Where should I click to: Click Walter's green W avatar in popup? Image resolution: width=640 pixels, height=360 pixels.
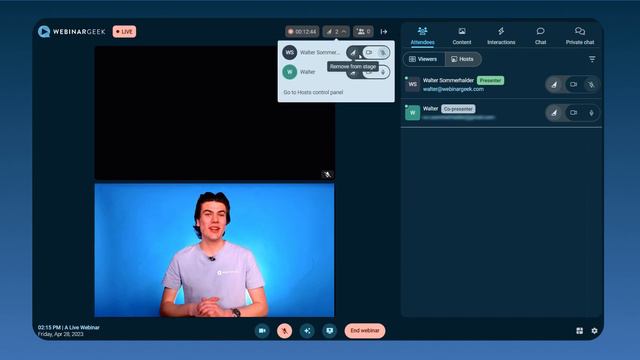290,72
